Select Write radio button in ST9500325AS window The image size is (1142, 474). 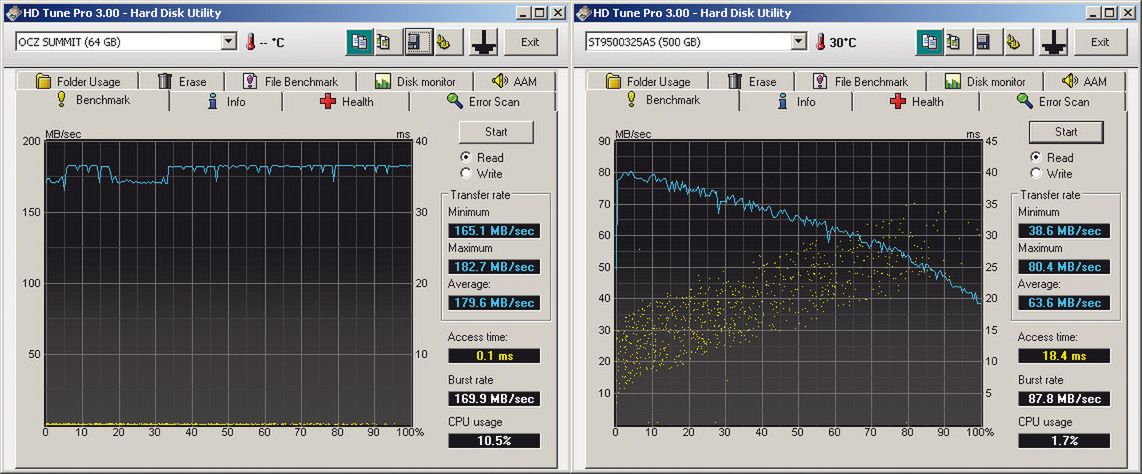[x=1036, y=173]
